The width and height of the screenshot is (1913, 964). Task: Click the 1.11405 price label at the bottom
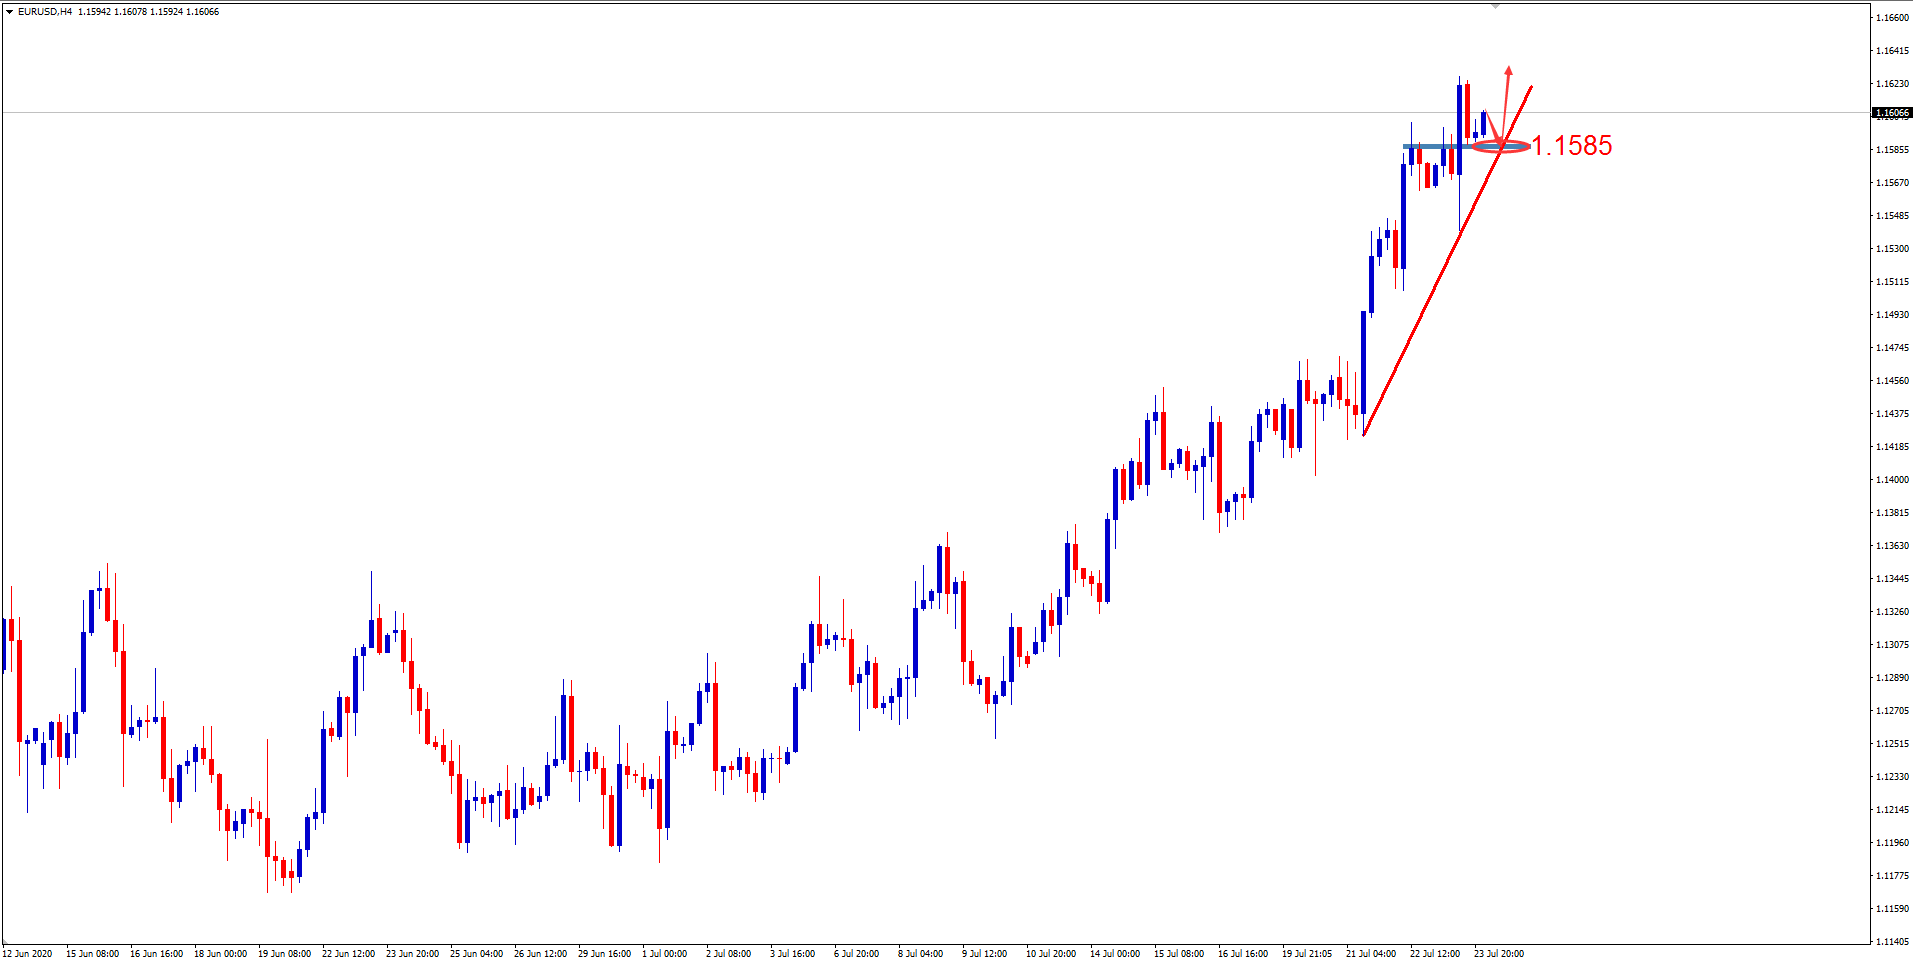point(1891,942)
